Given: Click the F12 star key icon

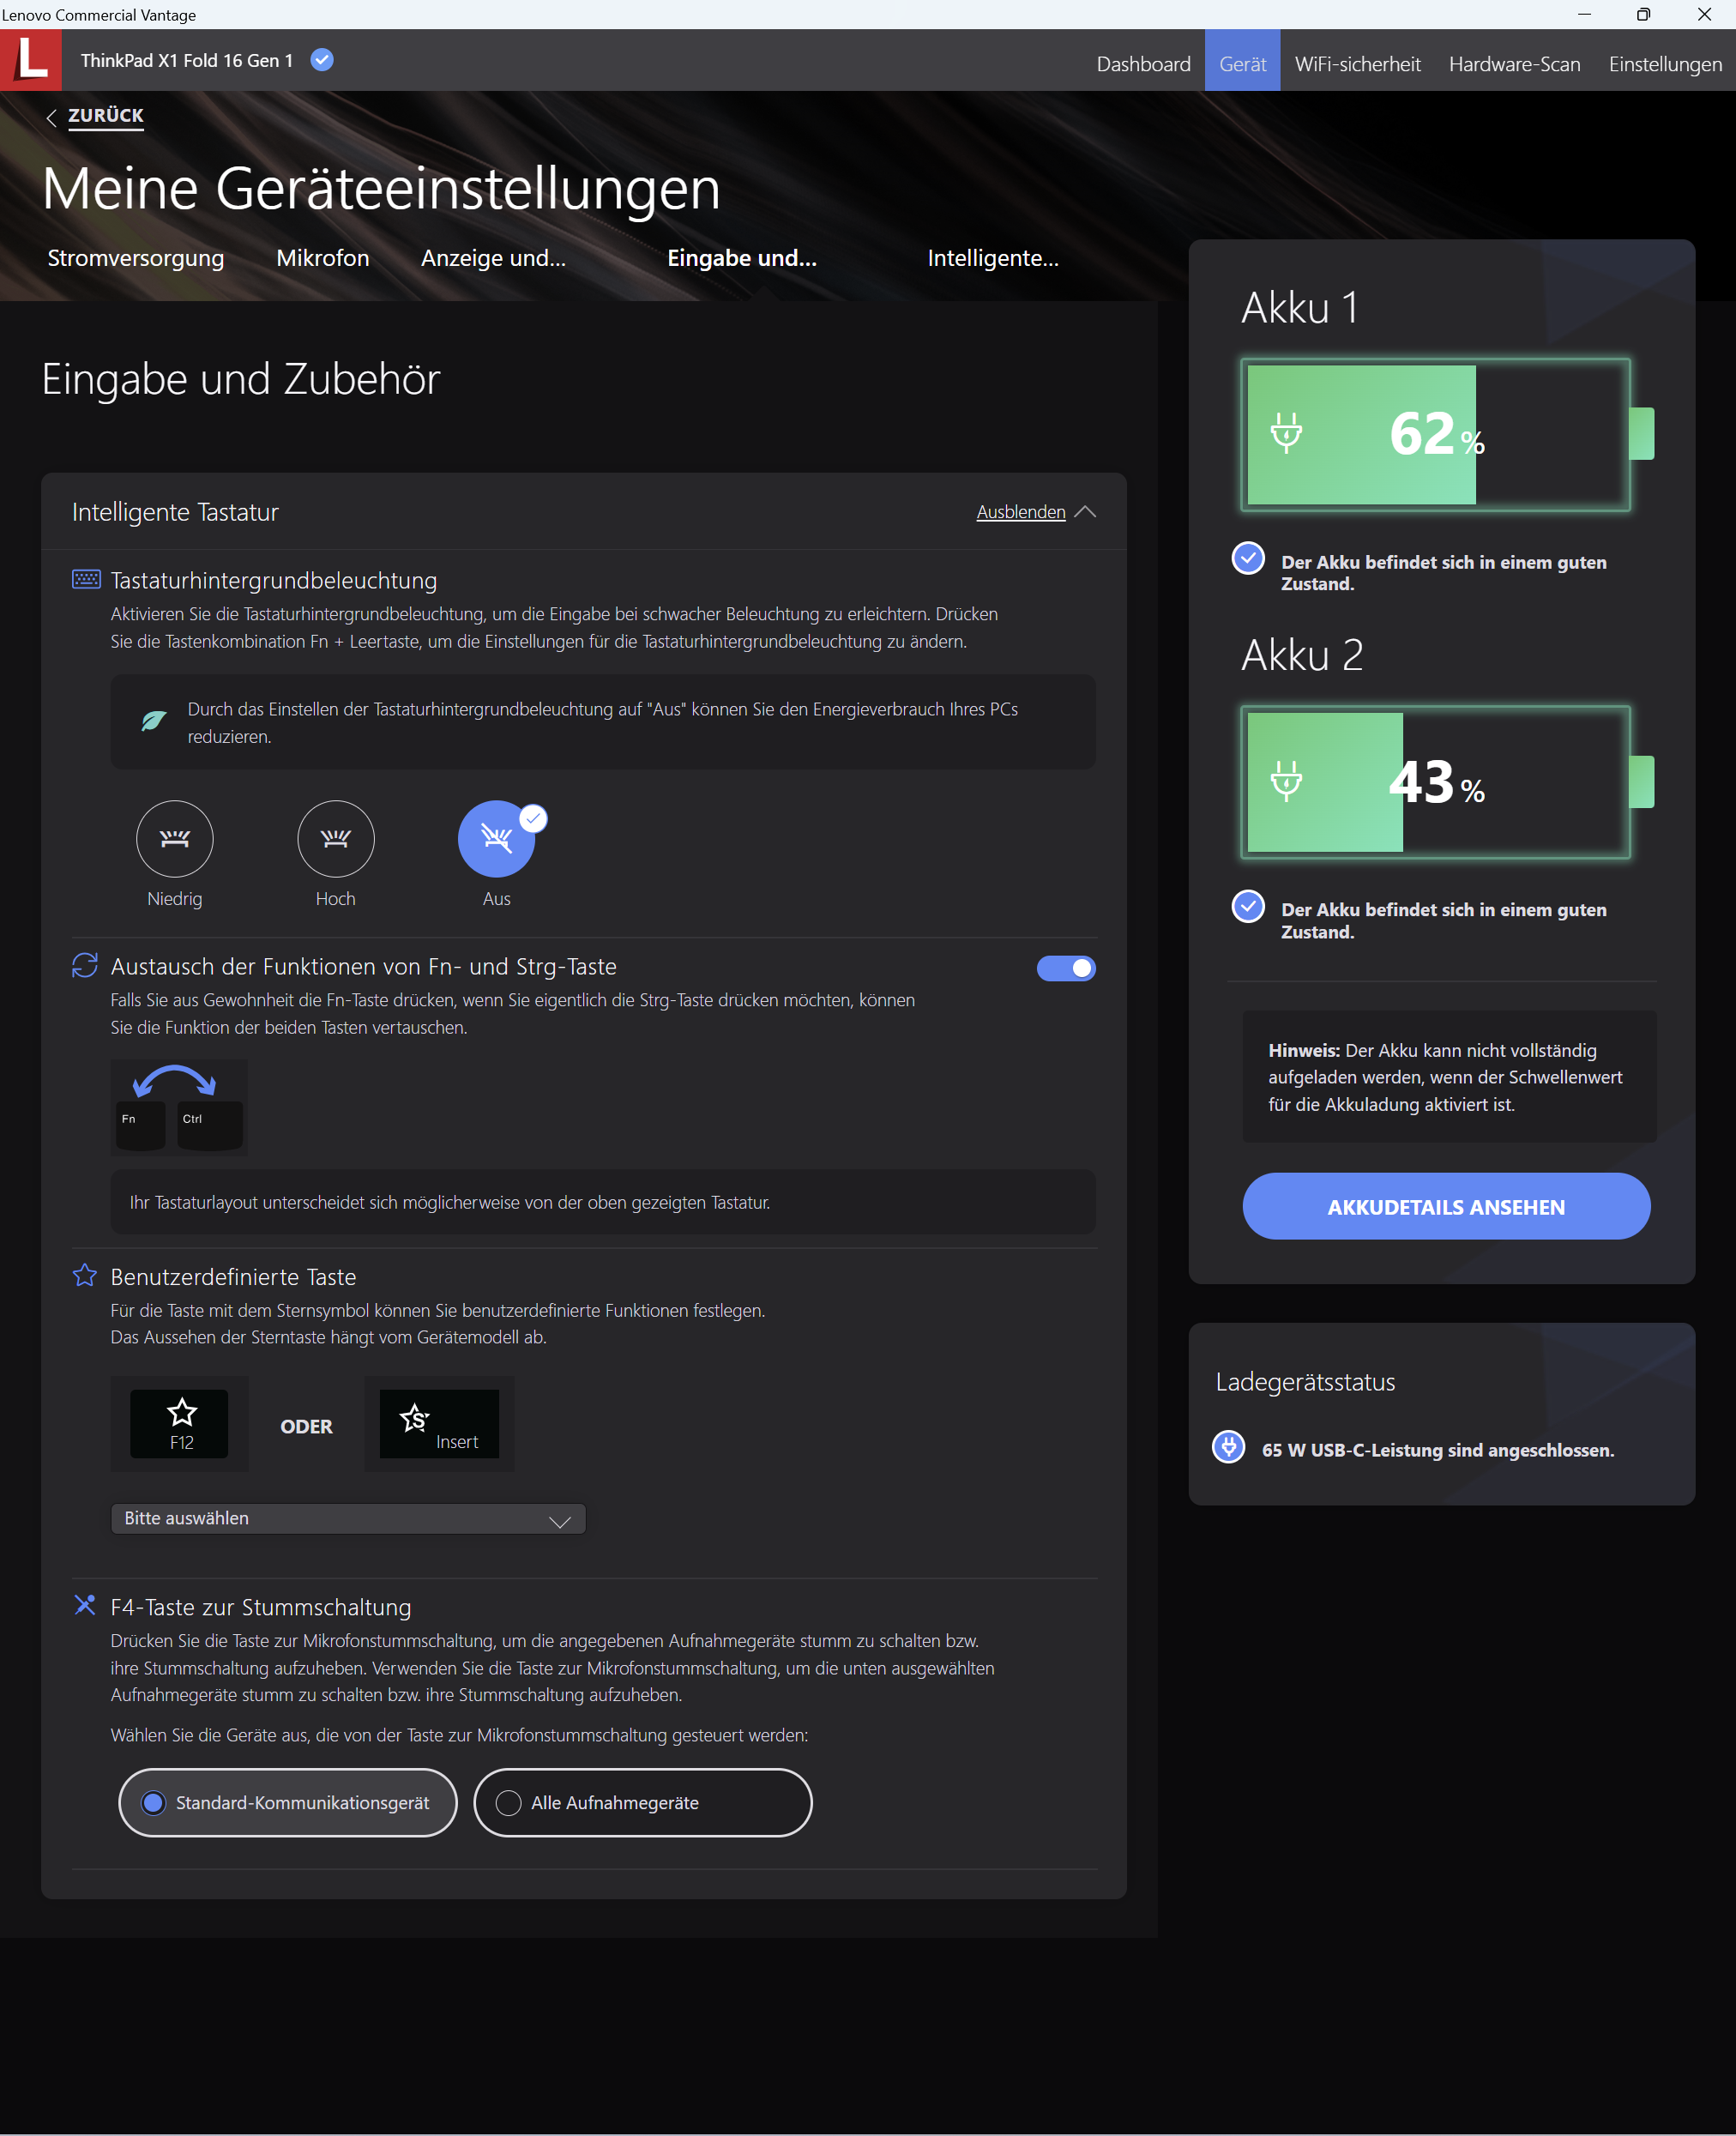Looking at the screenshot, I should click(180, 1423).
